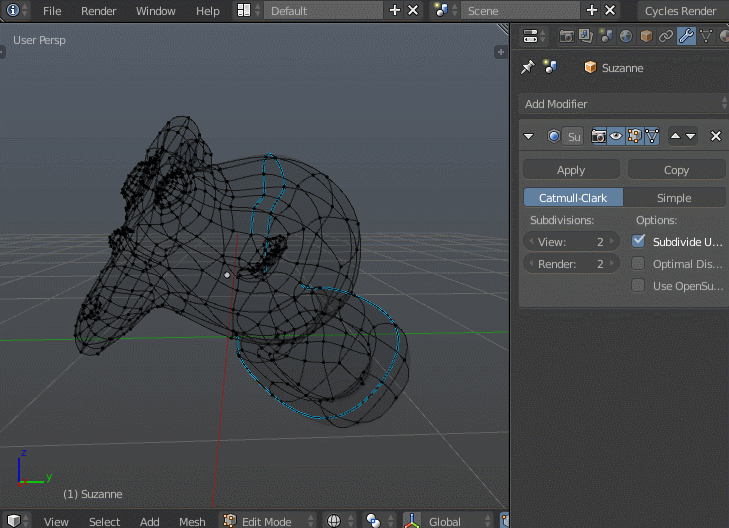Delete the current scene
The height and width of the screenshot is (528, 729).
(610, 10)
